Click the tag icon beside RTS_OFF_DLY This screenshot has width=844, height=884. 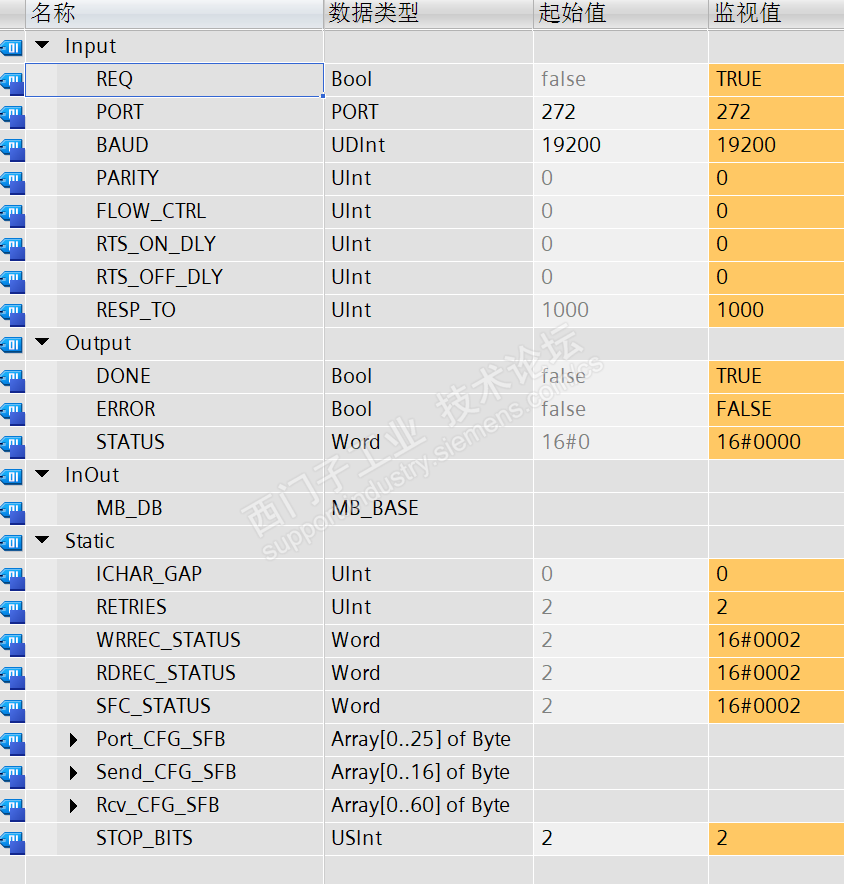[x=13, y=280]
